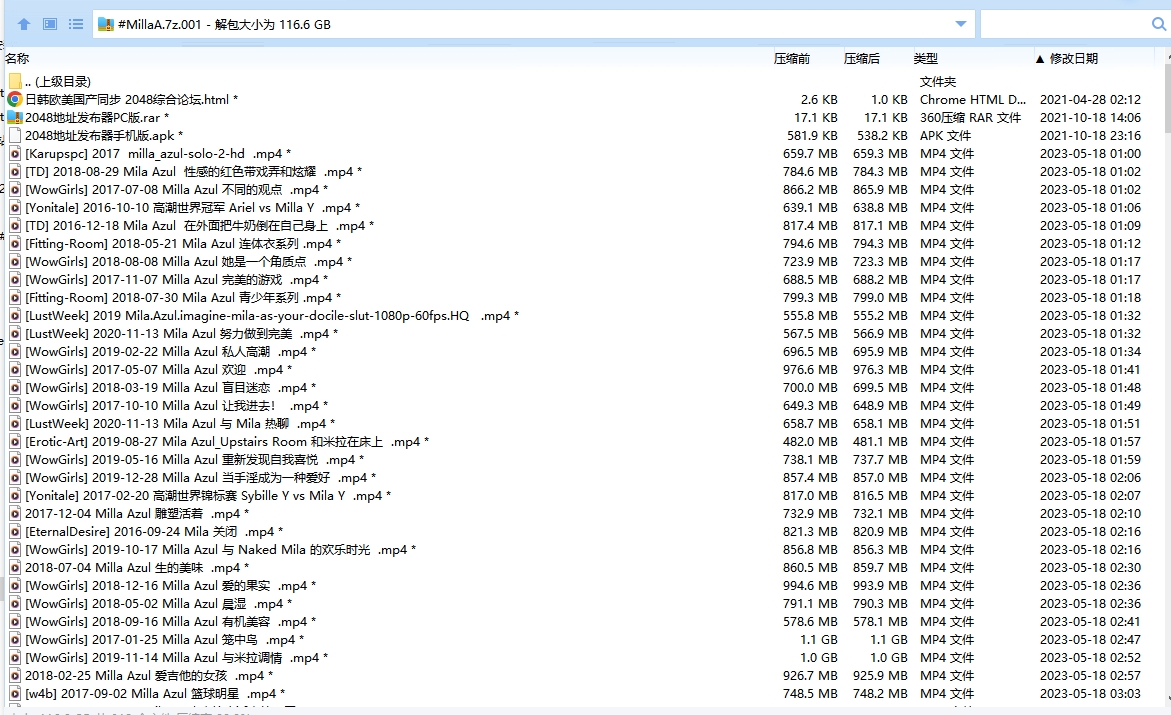Click the 360压缩 RAR 文件 type cell

coord(970,117)
